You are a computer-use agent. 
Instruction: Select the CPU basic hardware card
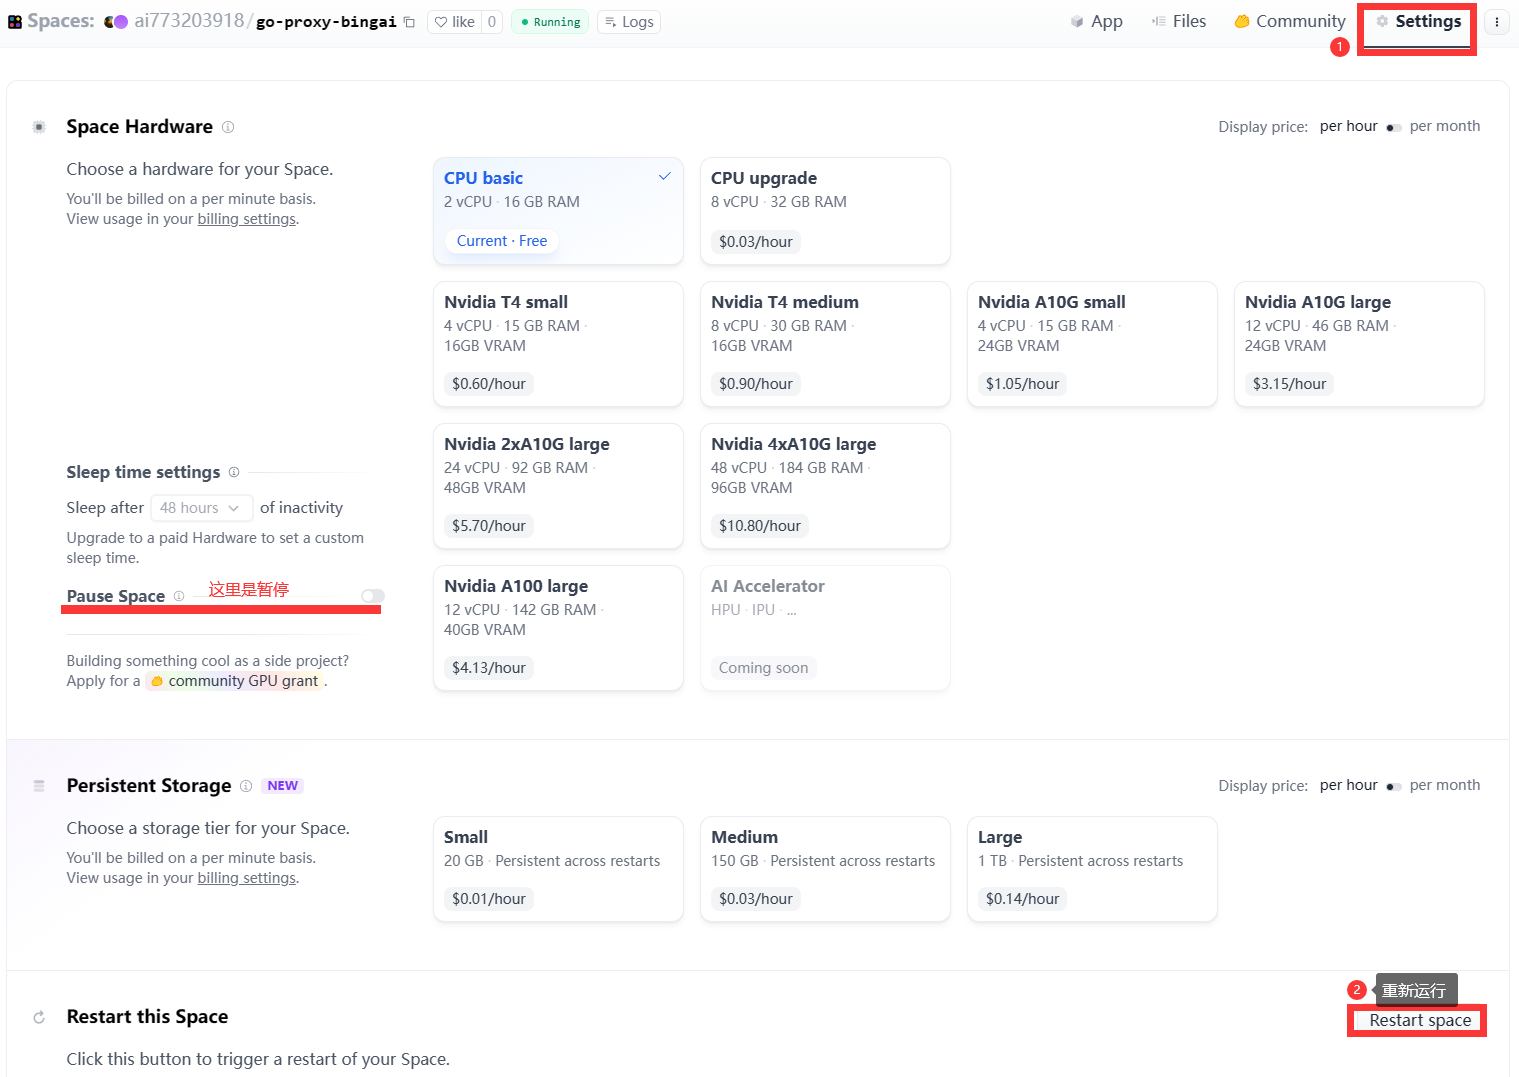[x=558, y=211]
